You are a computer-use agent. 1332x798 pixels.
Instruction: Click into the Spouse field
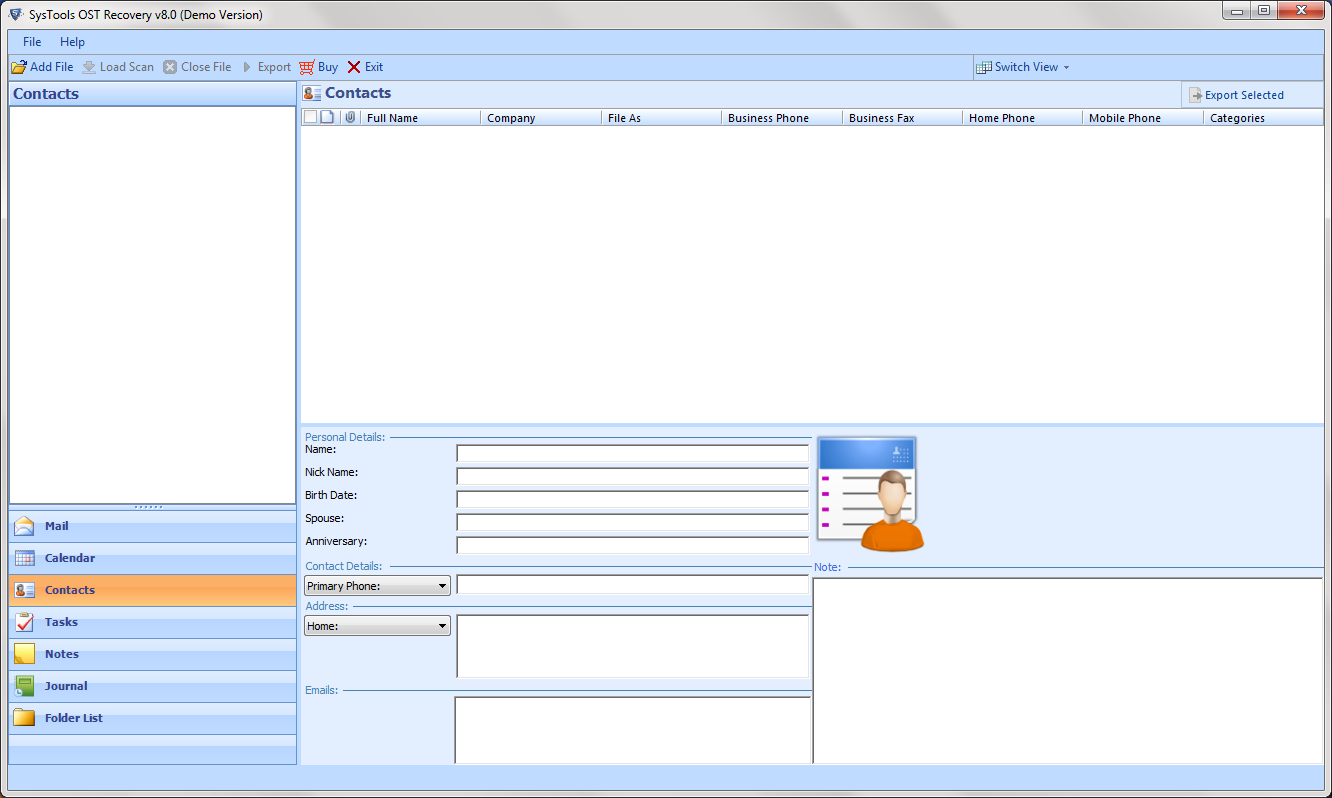tap(632, 522)
